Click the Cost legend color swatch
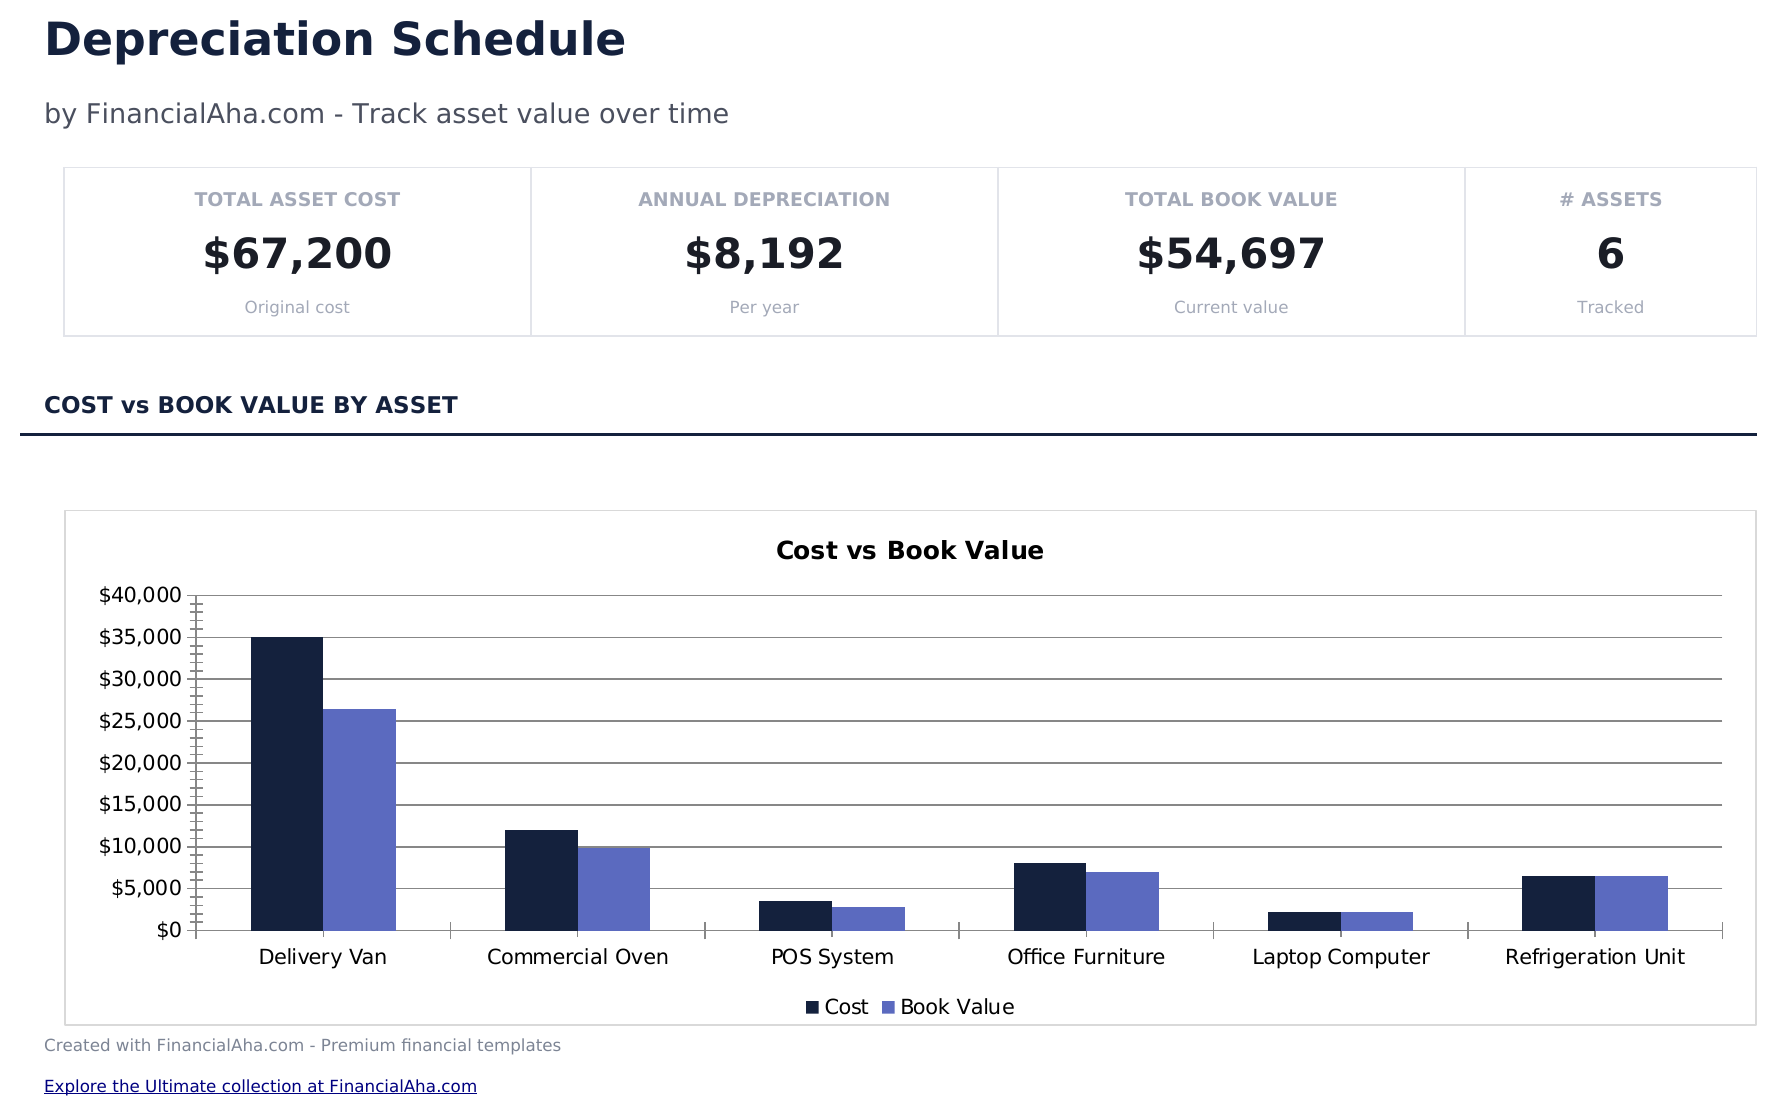1777x1116 pixels. tap(813, 1008)
